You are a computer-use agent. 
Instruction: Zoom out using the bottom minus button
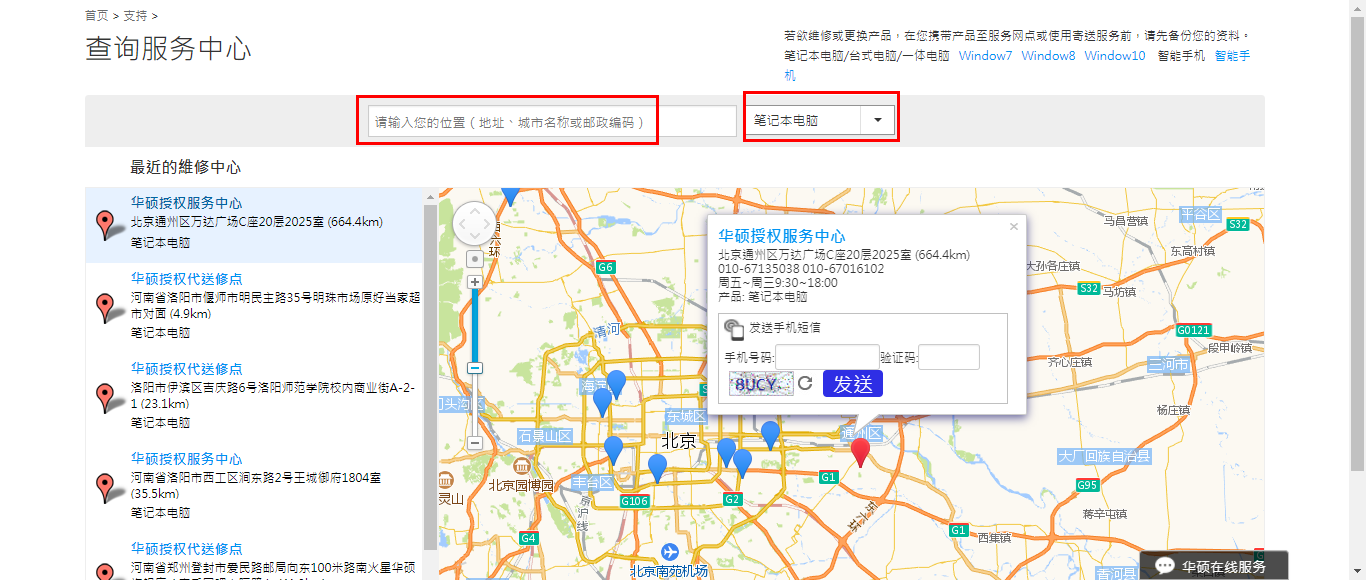click(475, 442)
